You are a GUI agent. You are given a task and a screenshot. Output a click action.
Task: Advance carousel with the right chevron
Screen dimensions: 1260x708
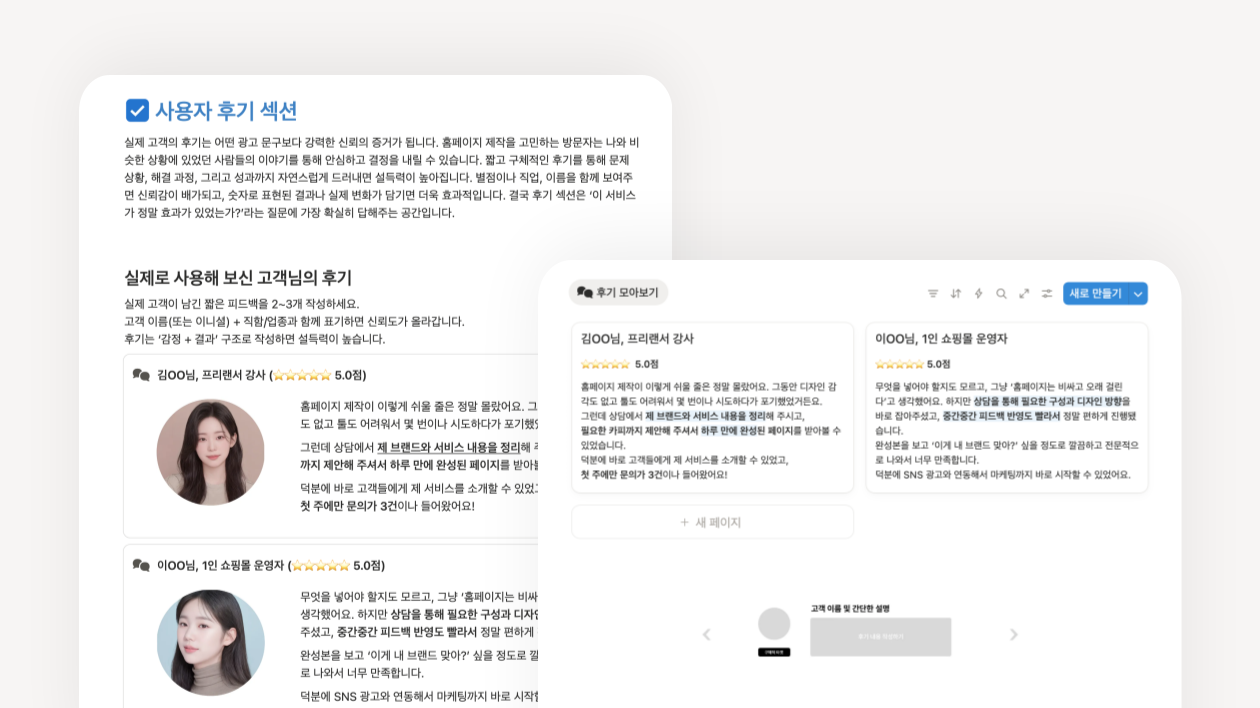1013,635
